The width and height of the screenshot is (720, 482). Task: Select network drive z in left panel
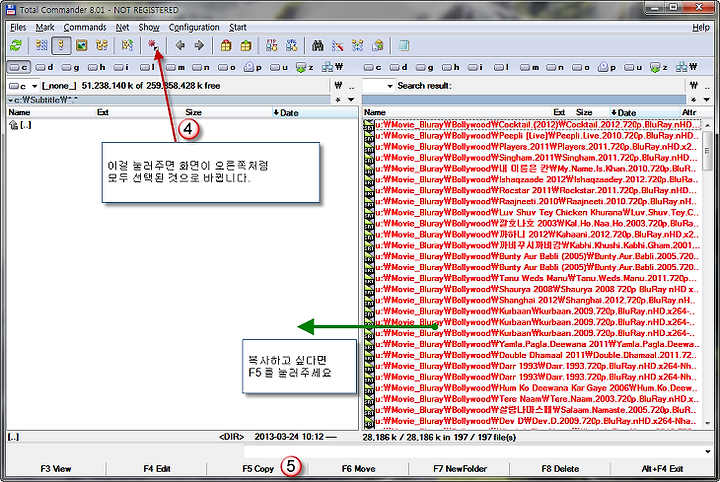coord(305,67)
